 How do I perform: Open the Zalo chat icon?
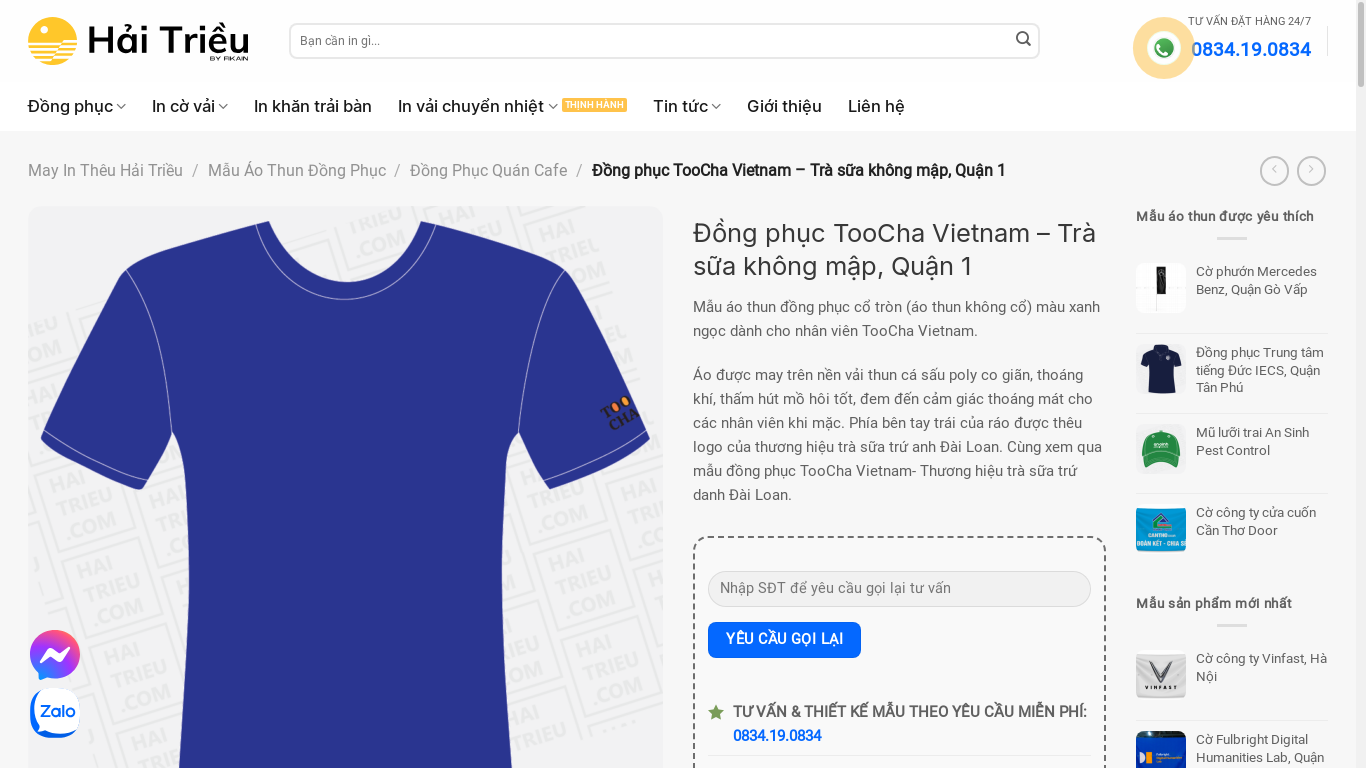(x=55, y=712)
